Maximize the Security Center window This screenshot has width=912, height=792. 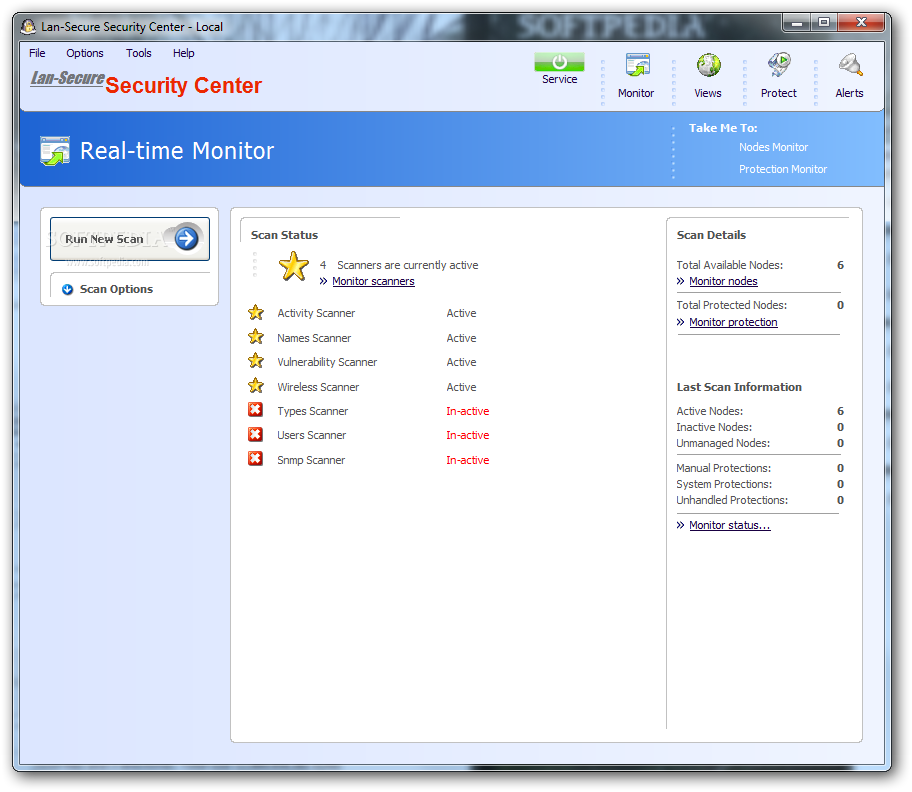[824, 23]
